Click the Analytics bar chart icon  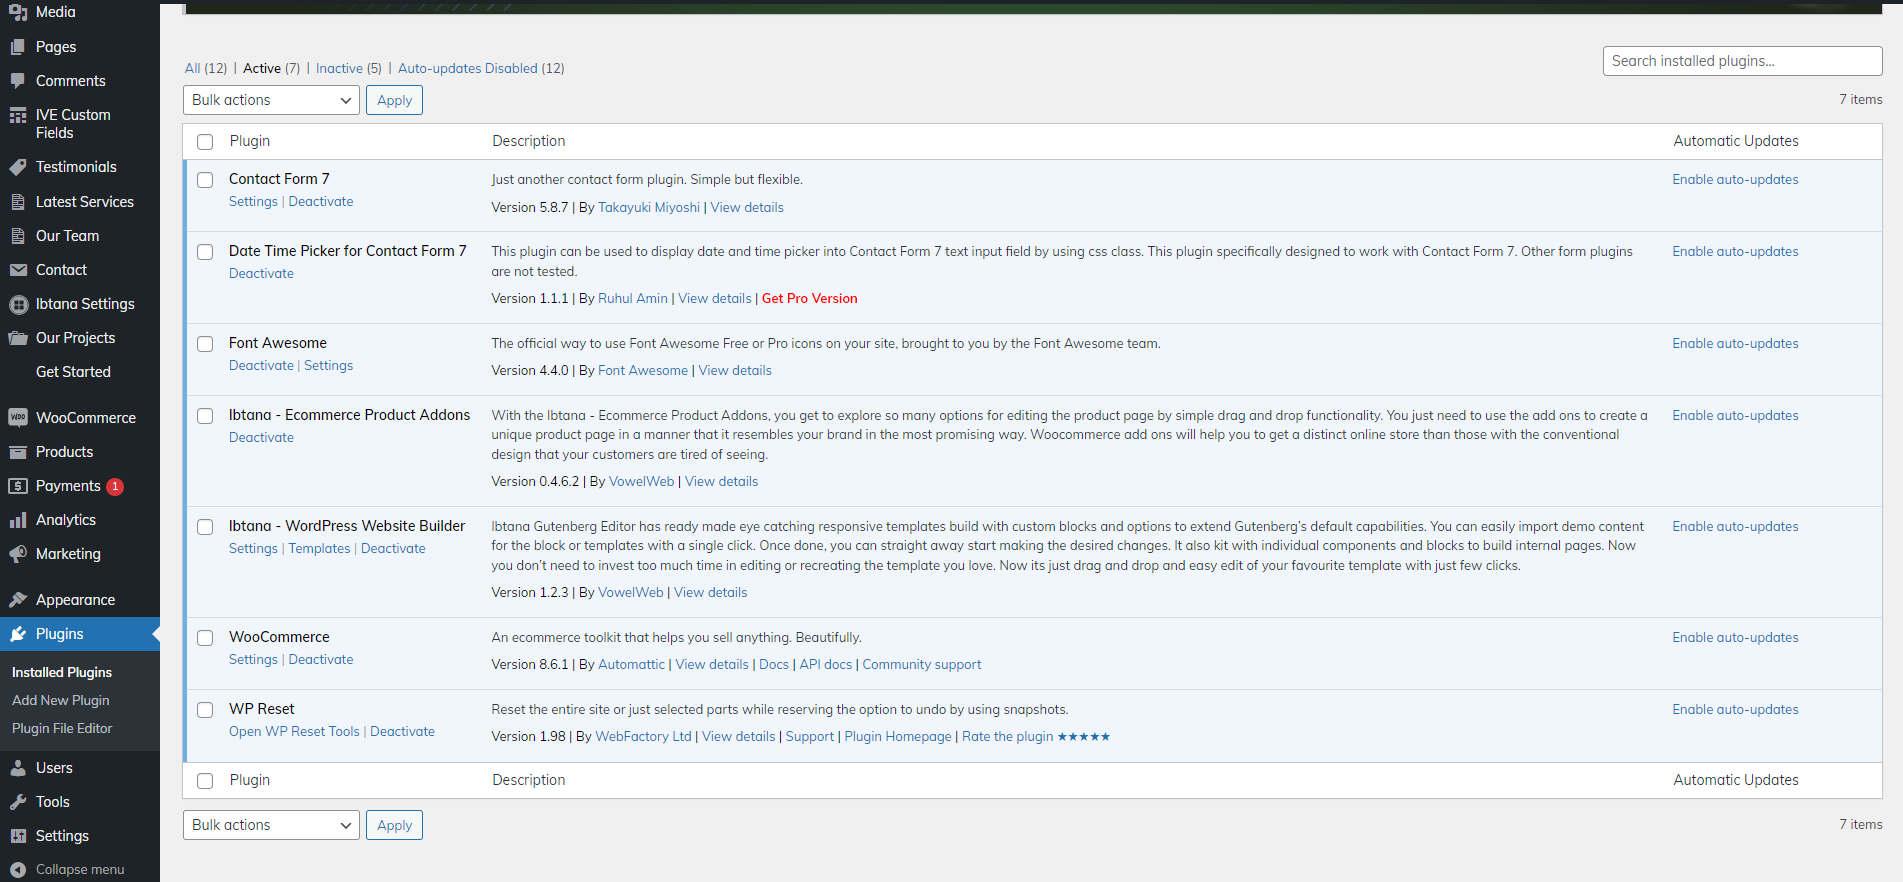point(18,520)
